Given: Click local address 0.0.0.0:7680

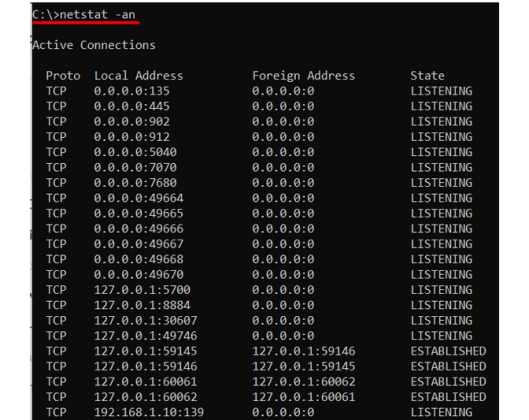Looking at the screenshot, I should coord(135,183).
